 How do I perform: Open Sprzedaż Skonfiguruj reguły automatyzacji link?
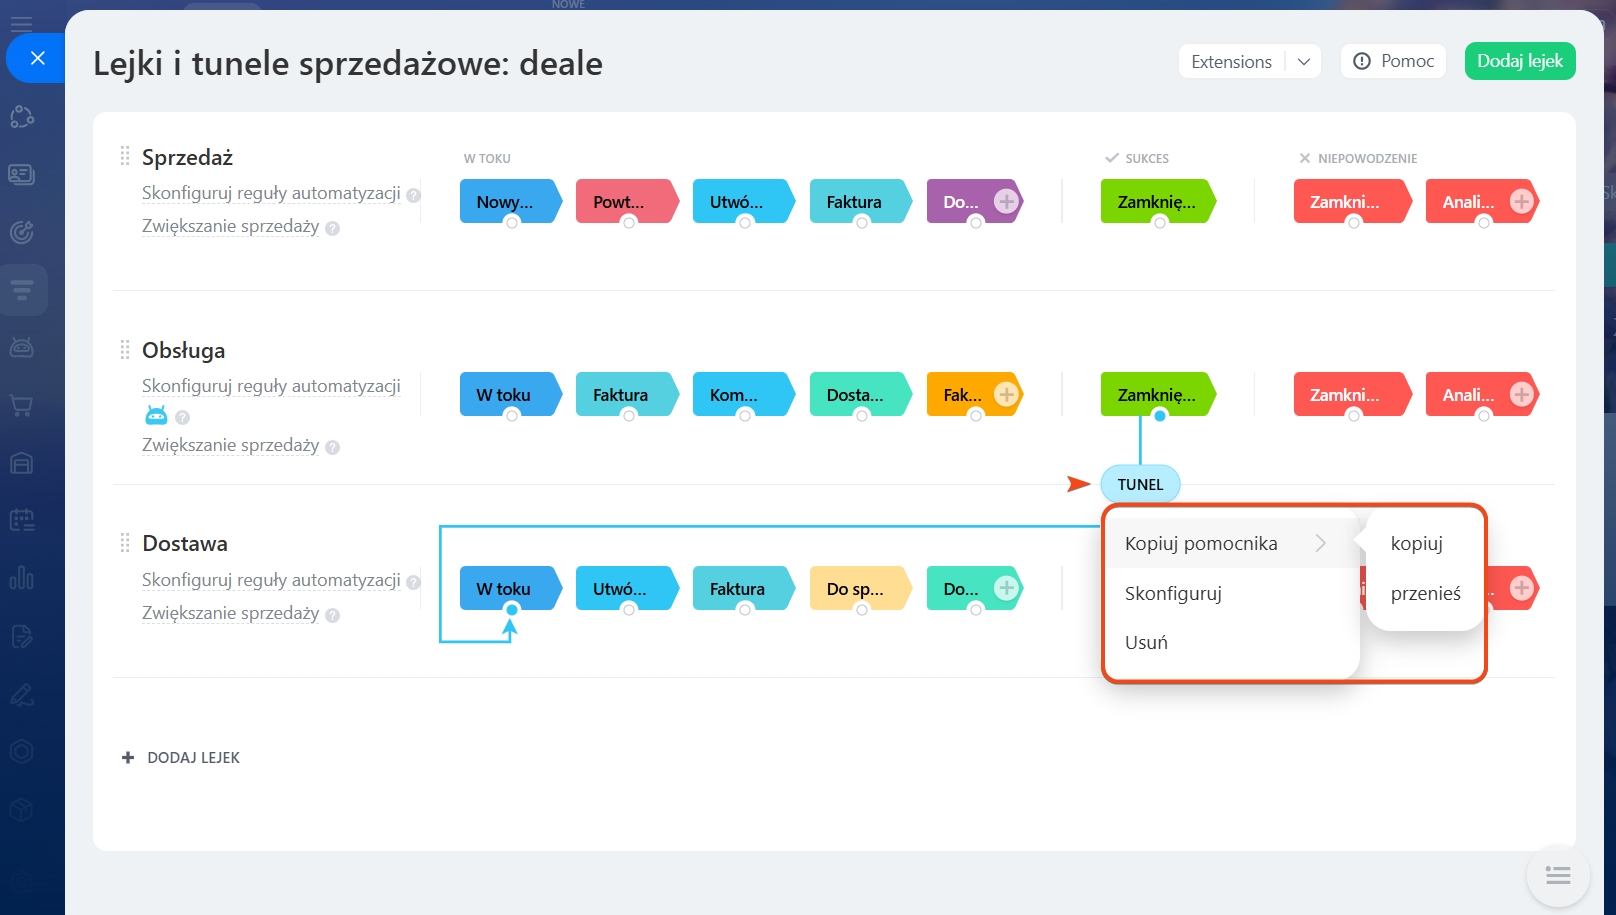coord(271,193)
